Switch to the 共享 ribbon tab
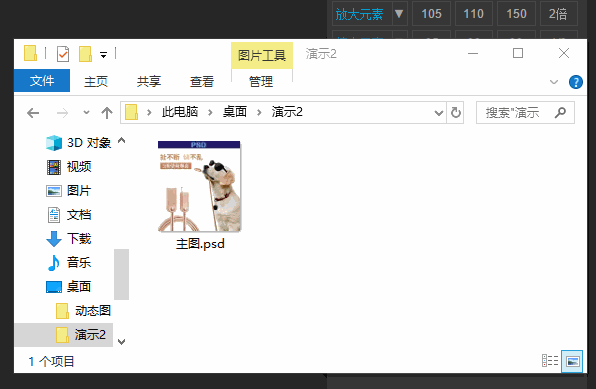 tap(149, 81)
